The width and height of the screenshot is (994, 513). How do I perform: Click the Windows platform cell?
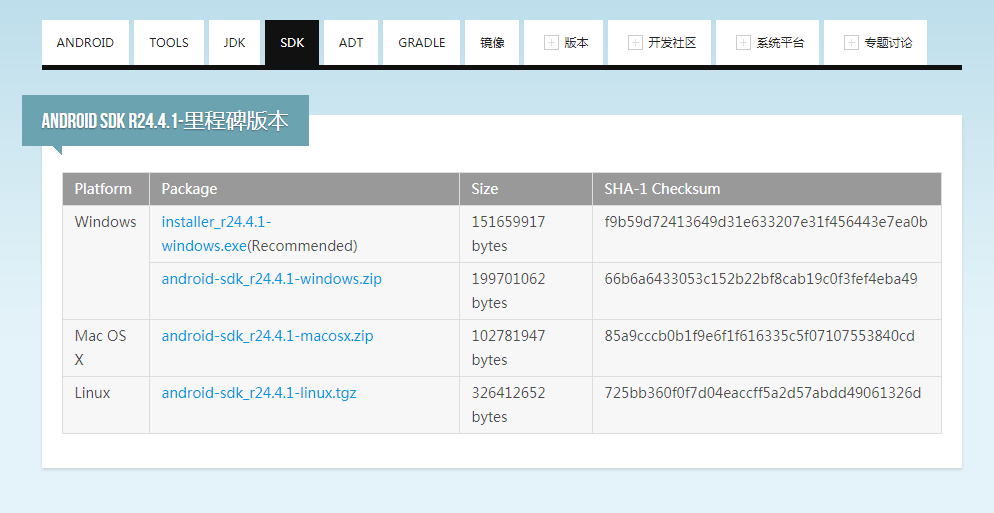[x=106, y=262]
